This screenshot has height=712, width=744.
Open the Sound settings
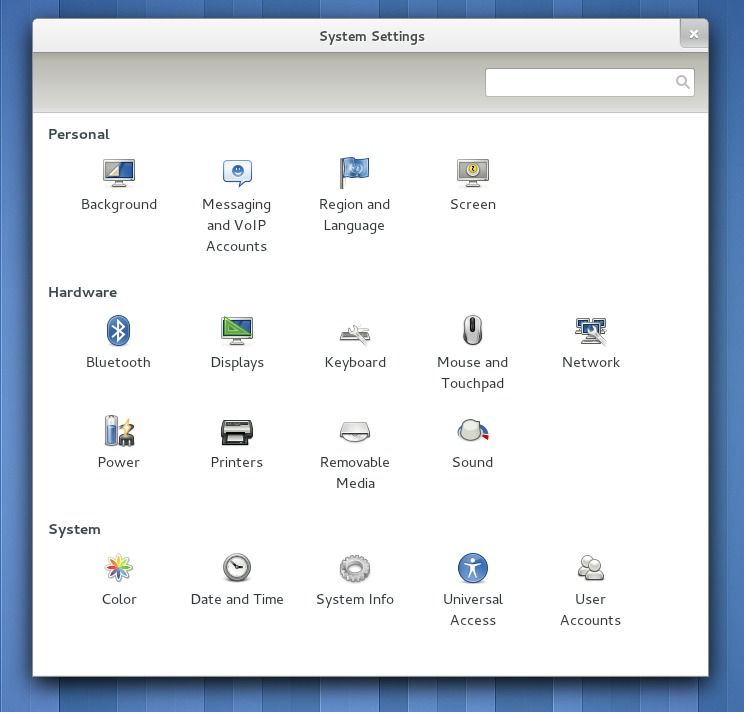[x=472, y=431]
